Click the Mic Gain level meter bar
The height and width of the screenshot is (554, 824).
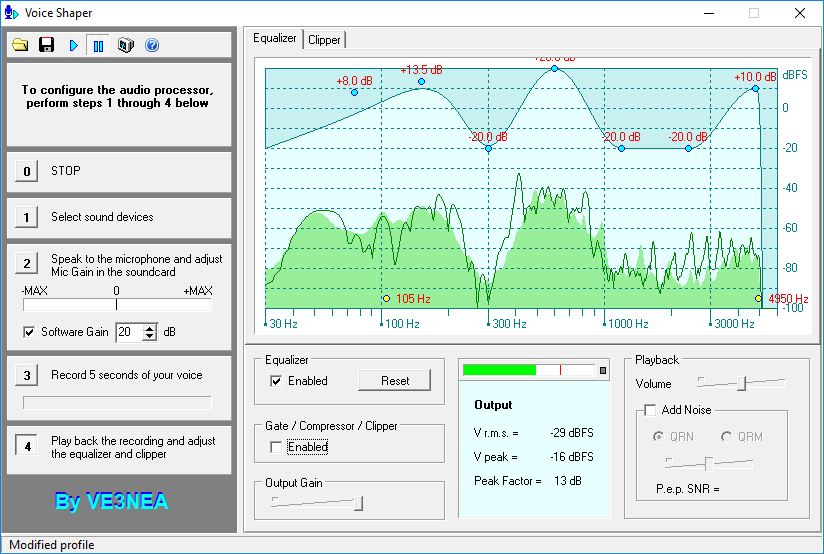117,305
